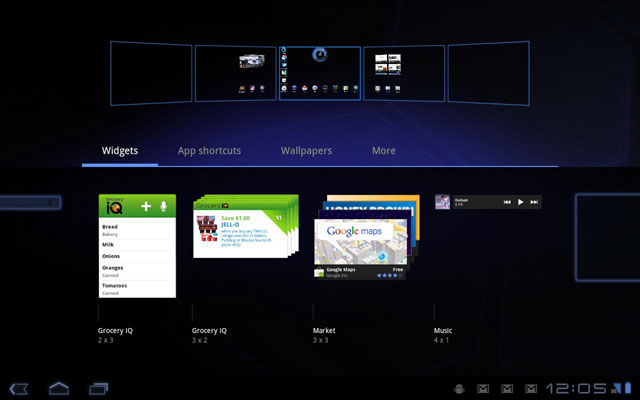This screenshot has height=400, width=640.
Task: Select the Grocery IQ 3 x 2 coupon widget
Action: [x=244, y=239]
